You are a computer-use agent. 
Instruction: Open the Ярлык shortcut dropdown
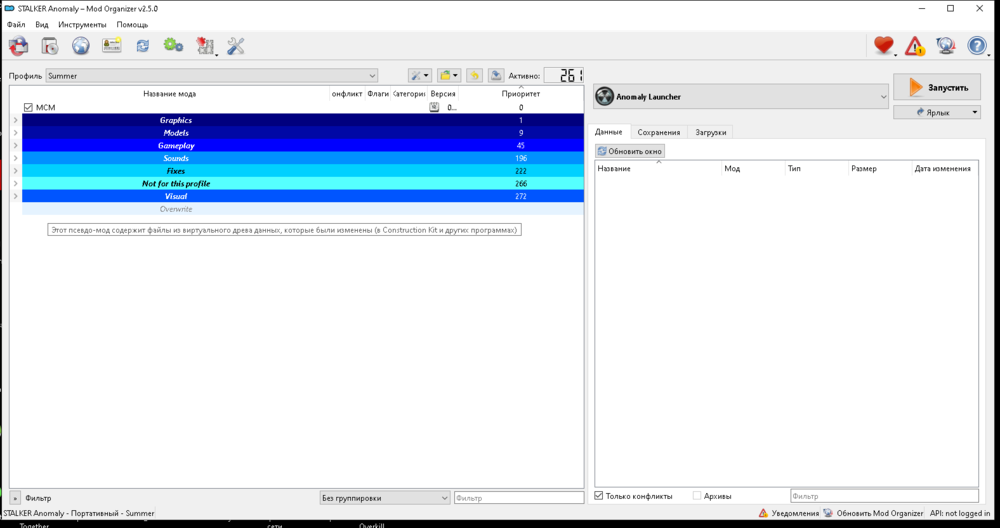tap(937, 112)
